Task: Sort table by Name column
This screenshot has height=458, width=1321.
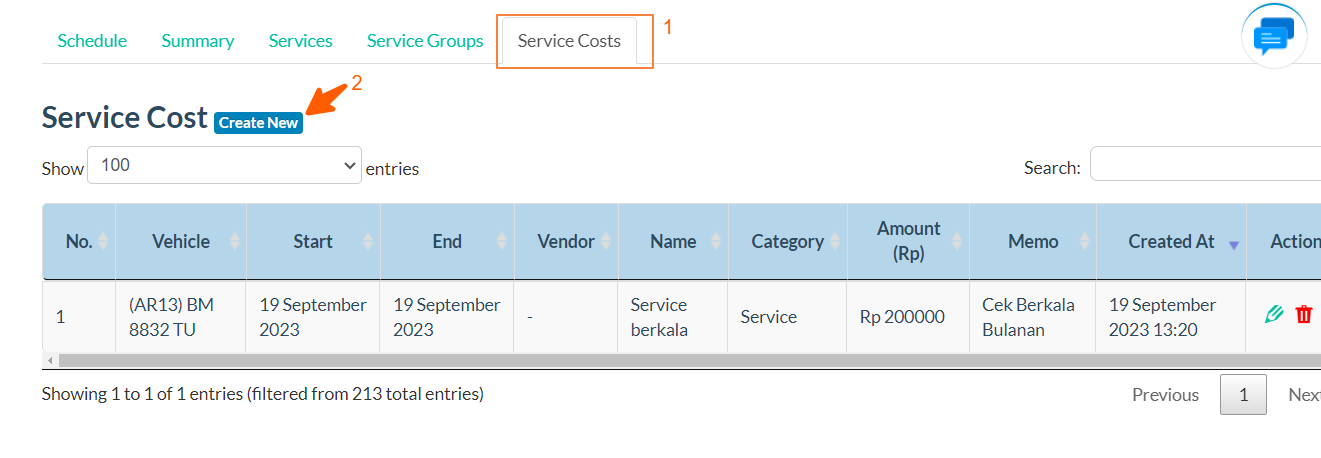Action: (x=673, y=241)
